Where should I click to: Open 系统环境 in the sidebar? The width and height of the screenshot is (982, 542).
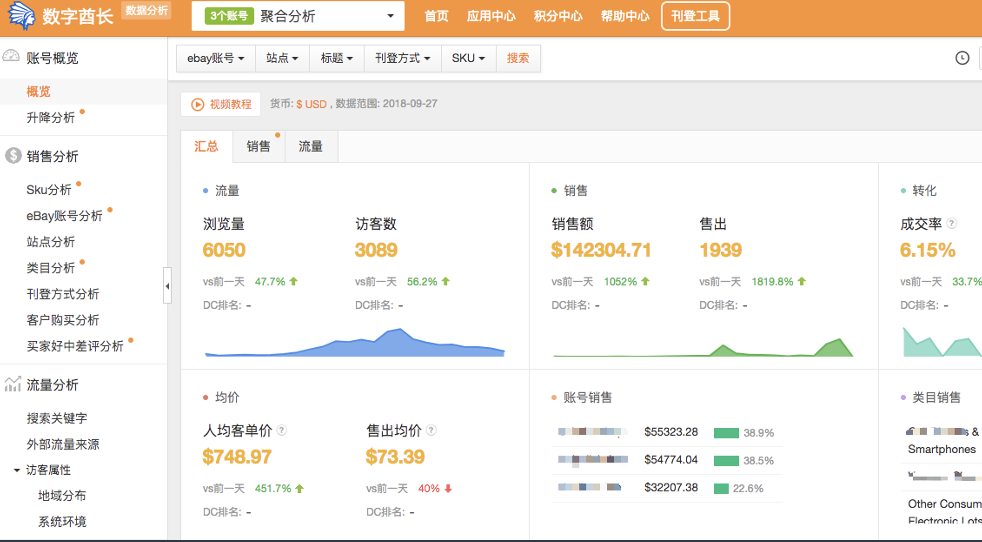click(62, 522)
